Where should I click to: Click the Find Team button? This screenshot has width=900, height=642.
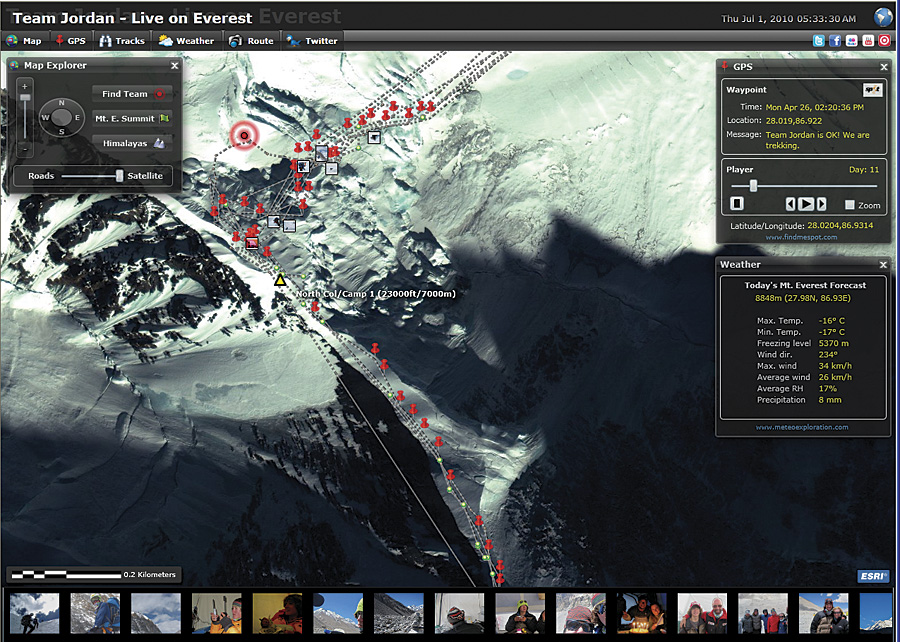(x=131, y=94)
